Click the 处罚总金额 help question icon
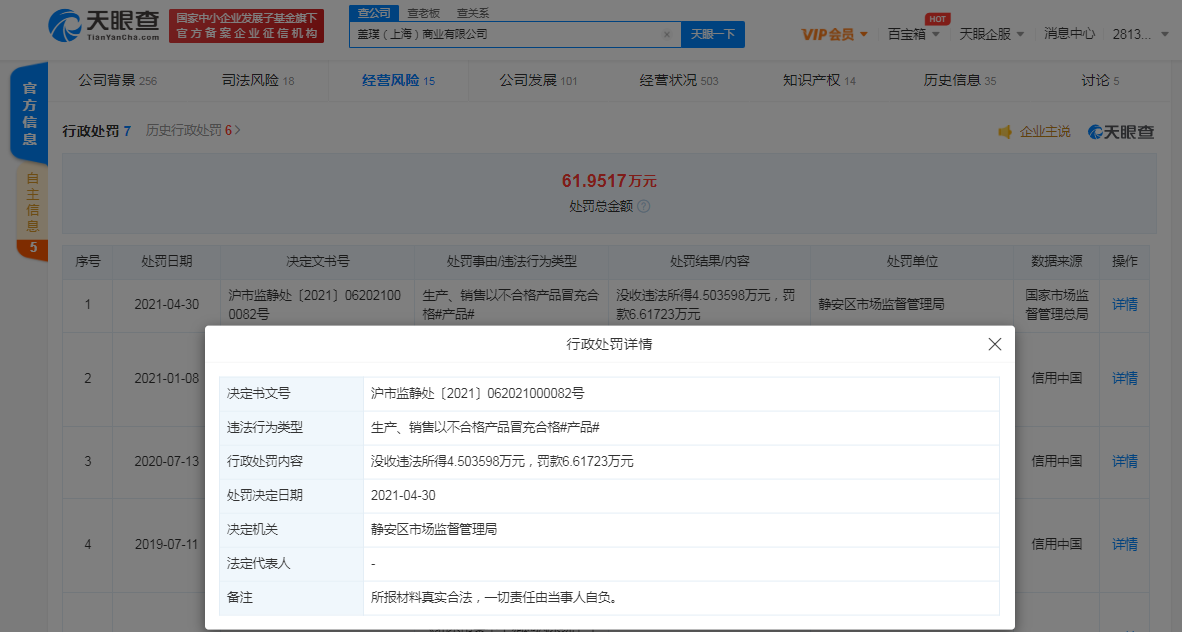1182x632 pixels. click(644, 206)
